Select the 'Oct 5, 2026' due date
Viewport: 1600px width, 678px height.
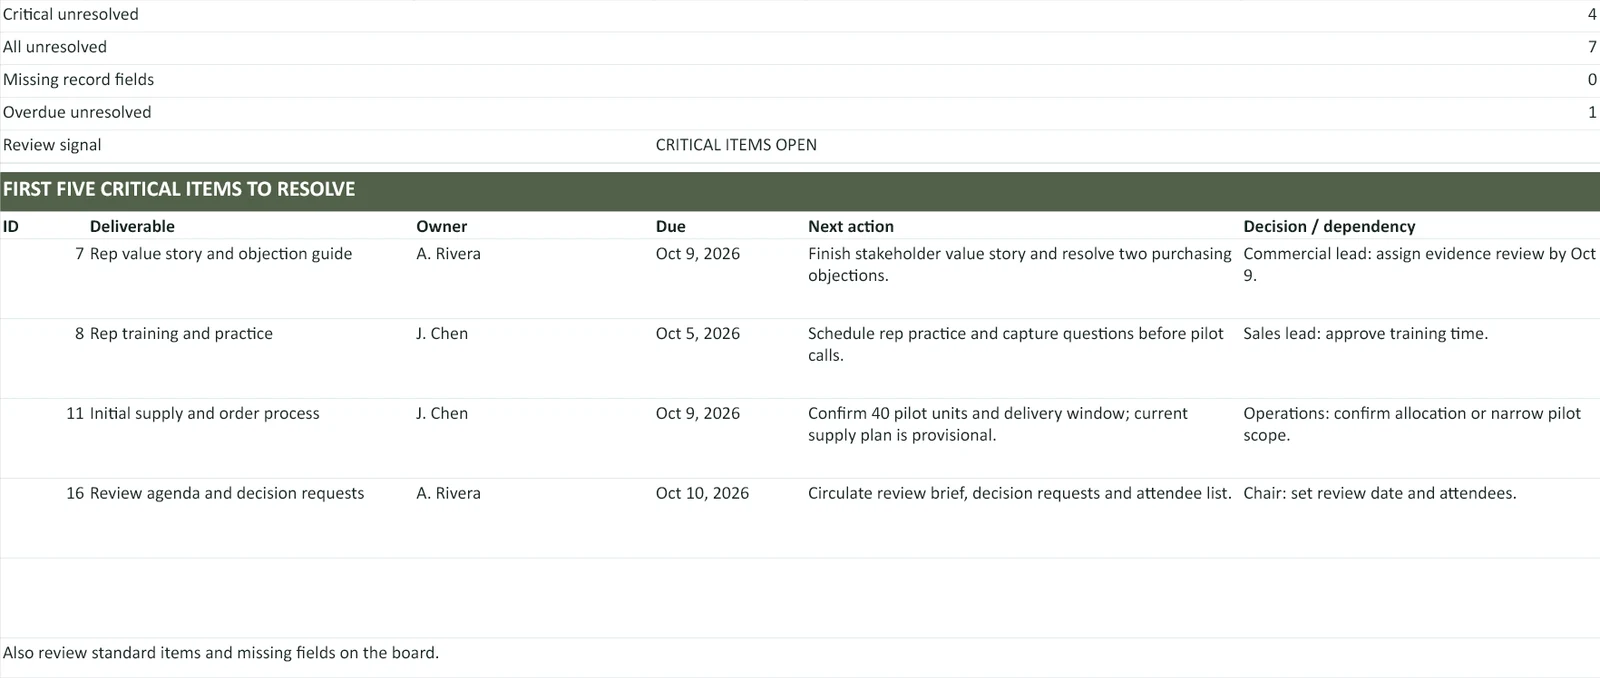698,334
